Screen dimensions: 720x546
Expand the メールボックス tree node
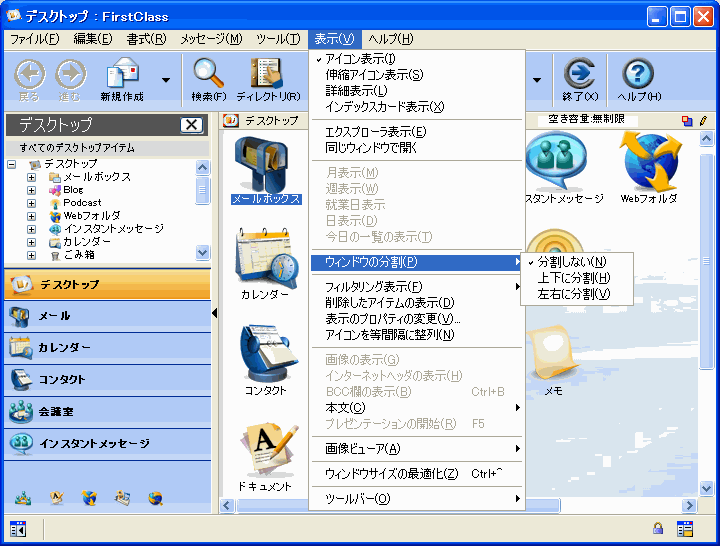click(31, 177)
